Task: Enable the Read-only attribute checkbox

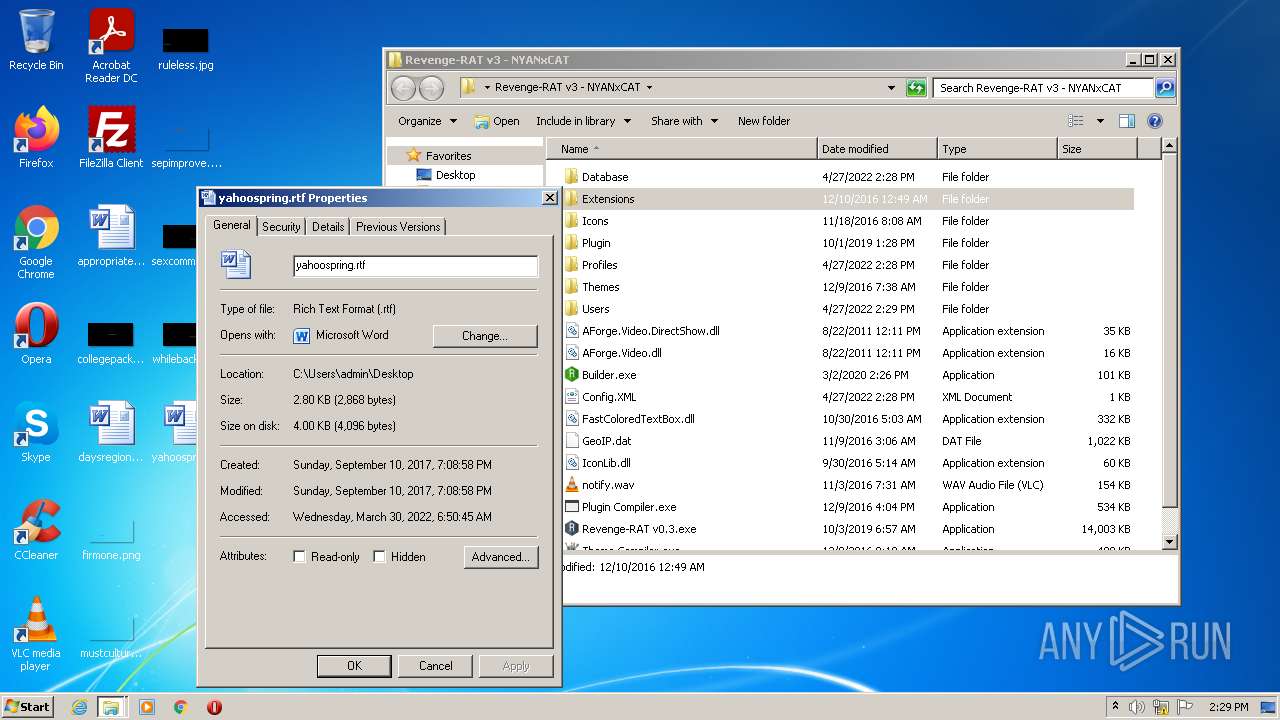Action: pyautogui.click(x=299, y=557)
